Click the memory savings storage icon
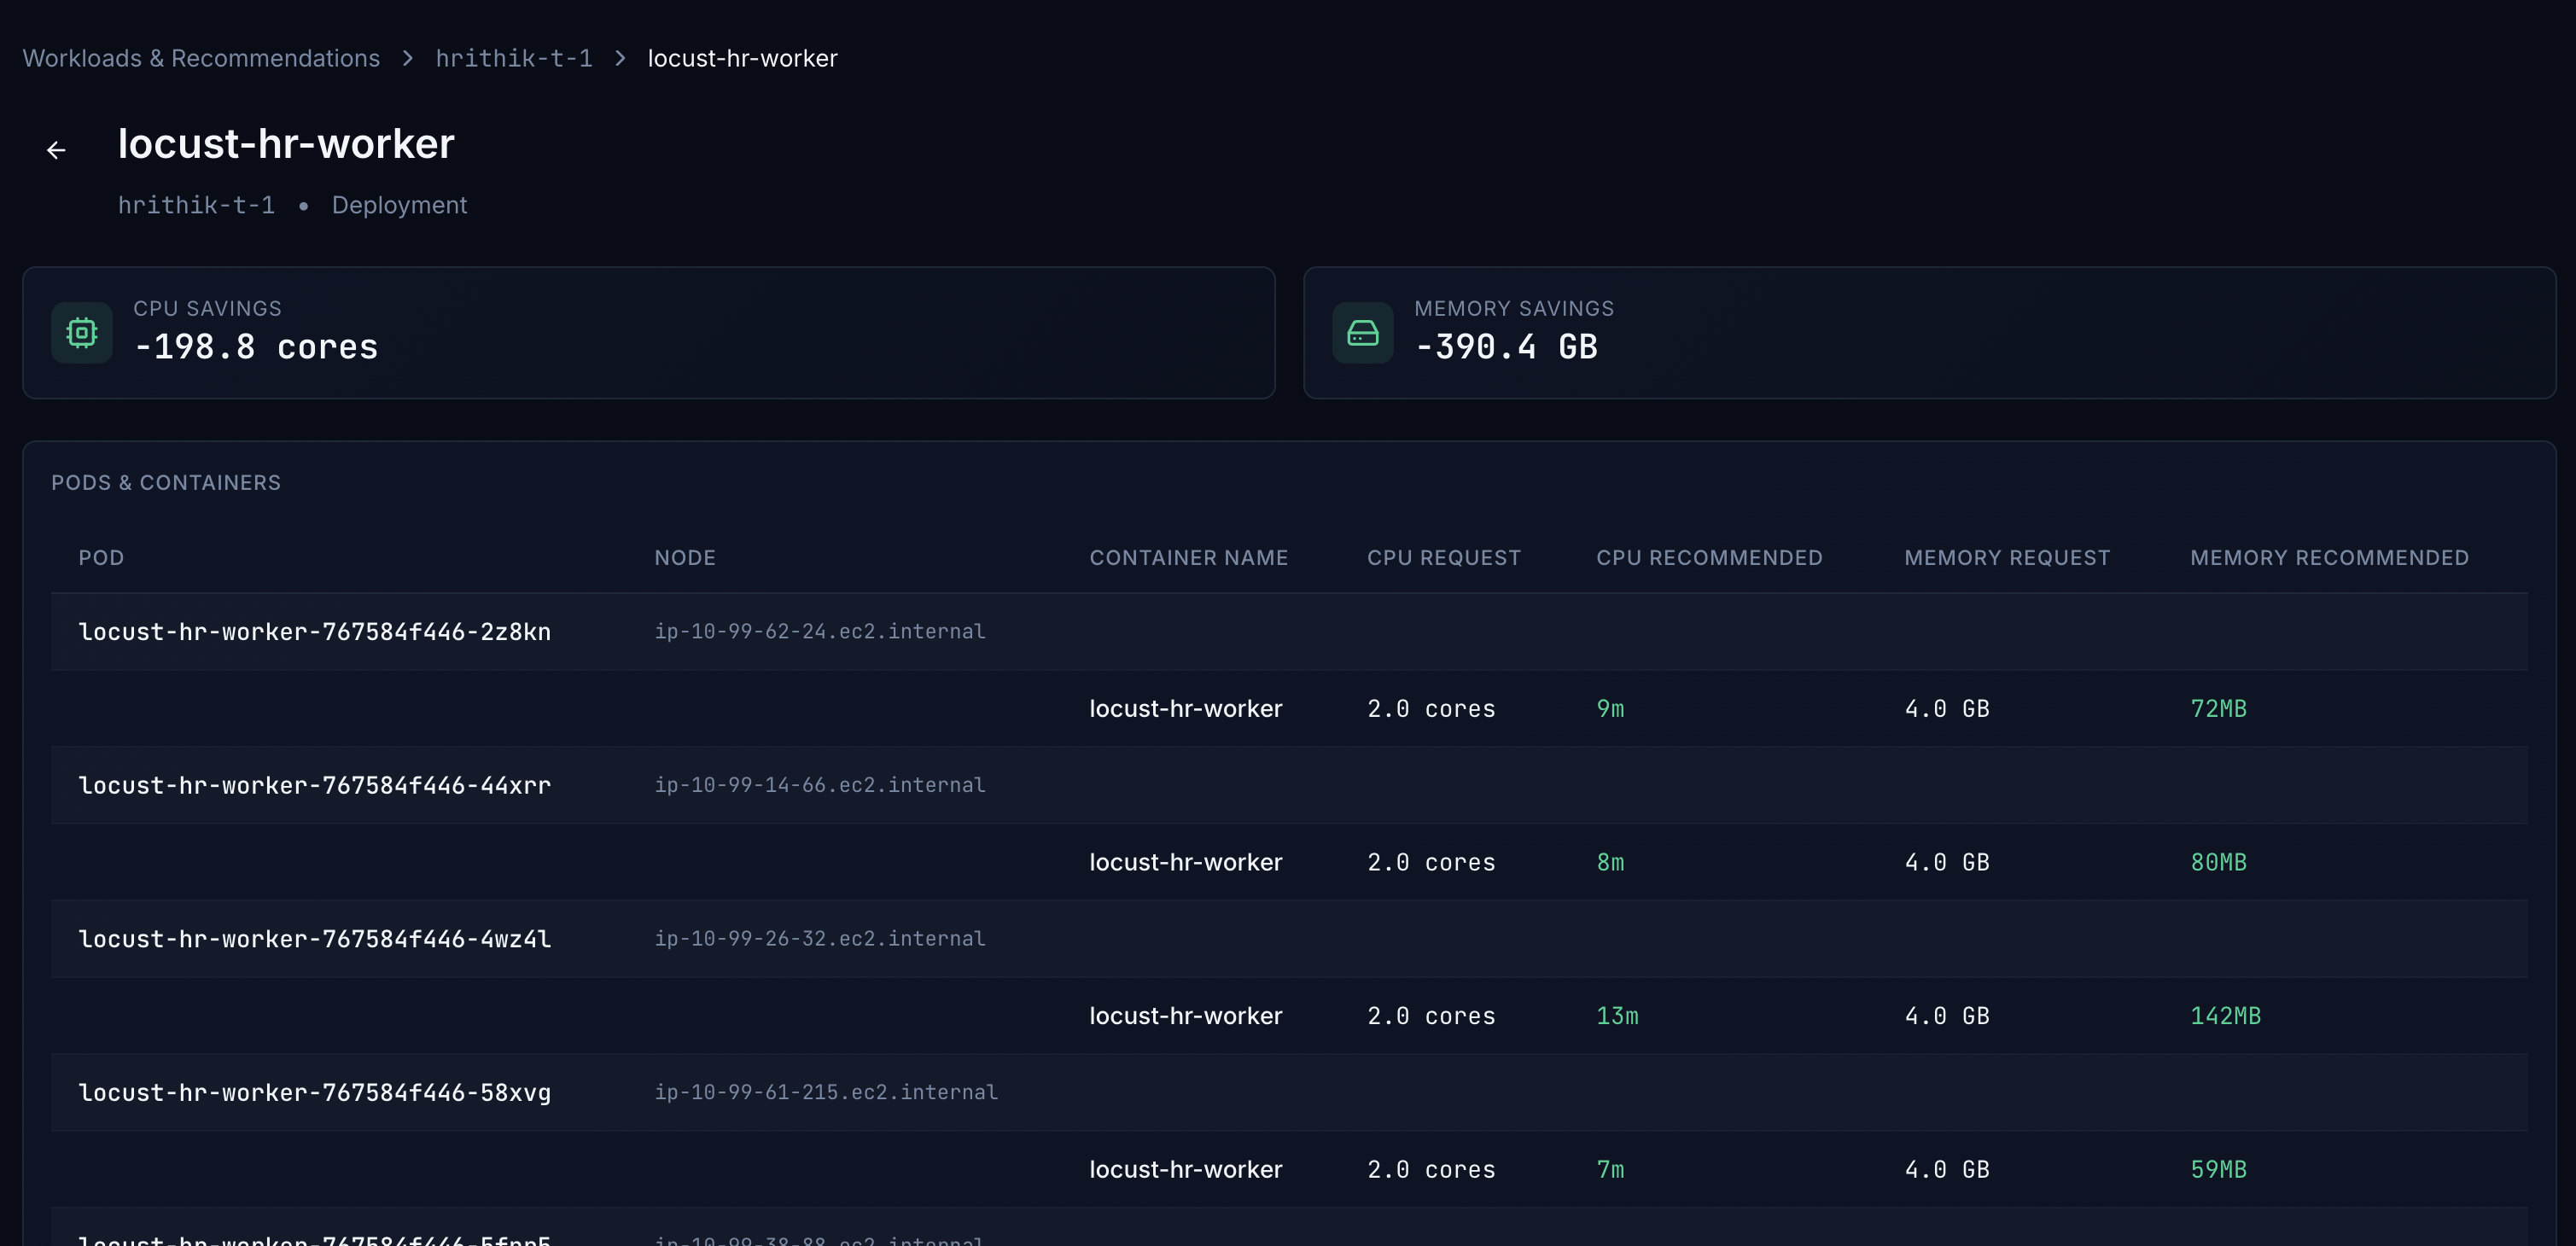This screenshot has height=1246, width=2576. point(1362,332)
